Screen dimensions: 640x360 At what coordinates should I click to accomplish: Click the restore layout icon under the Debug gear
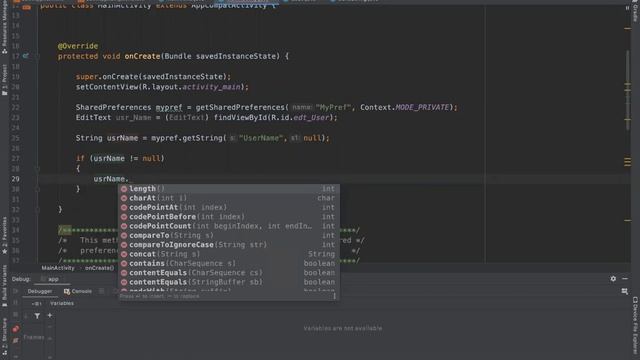click(x=624, y=291)
